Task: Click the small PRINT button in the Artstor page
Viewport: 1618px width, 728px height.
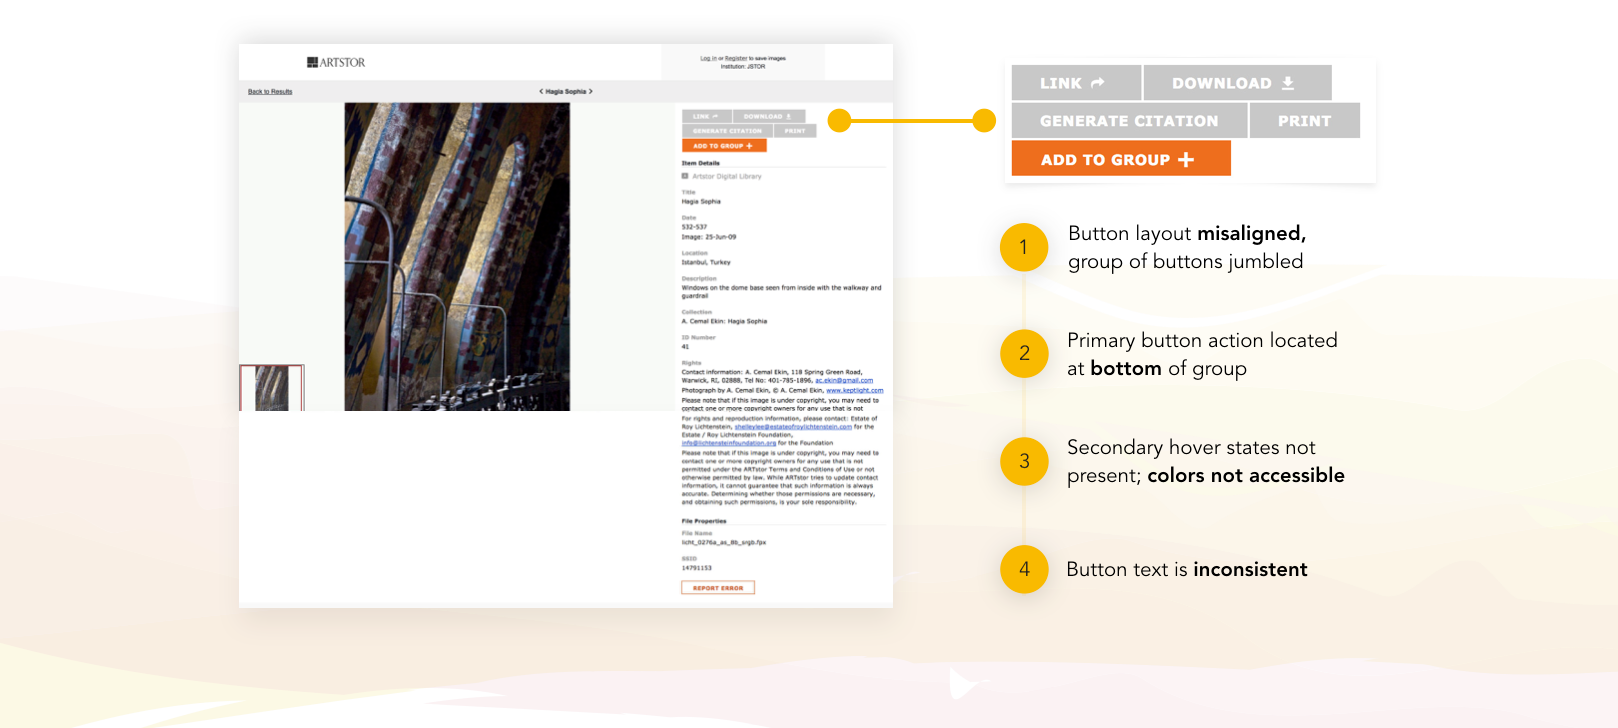Action: click(x=795, y=131)
